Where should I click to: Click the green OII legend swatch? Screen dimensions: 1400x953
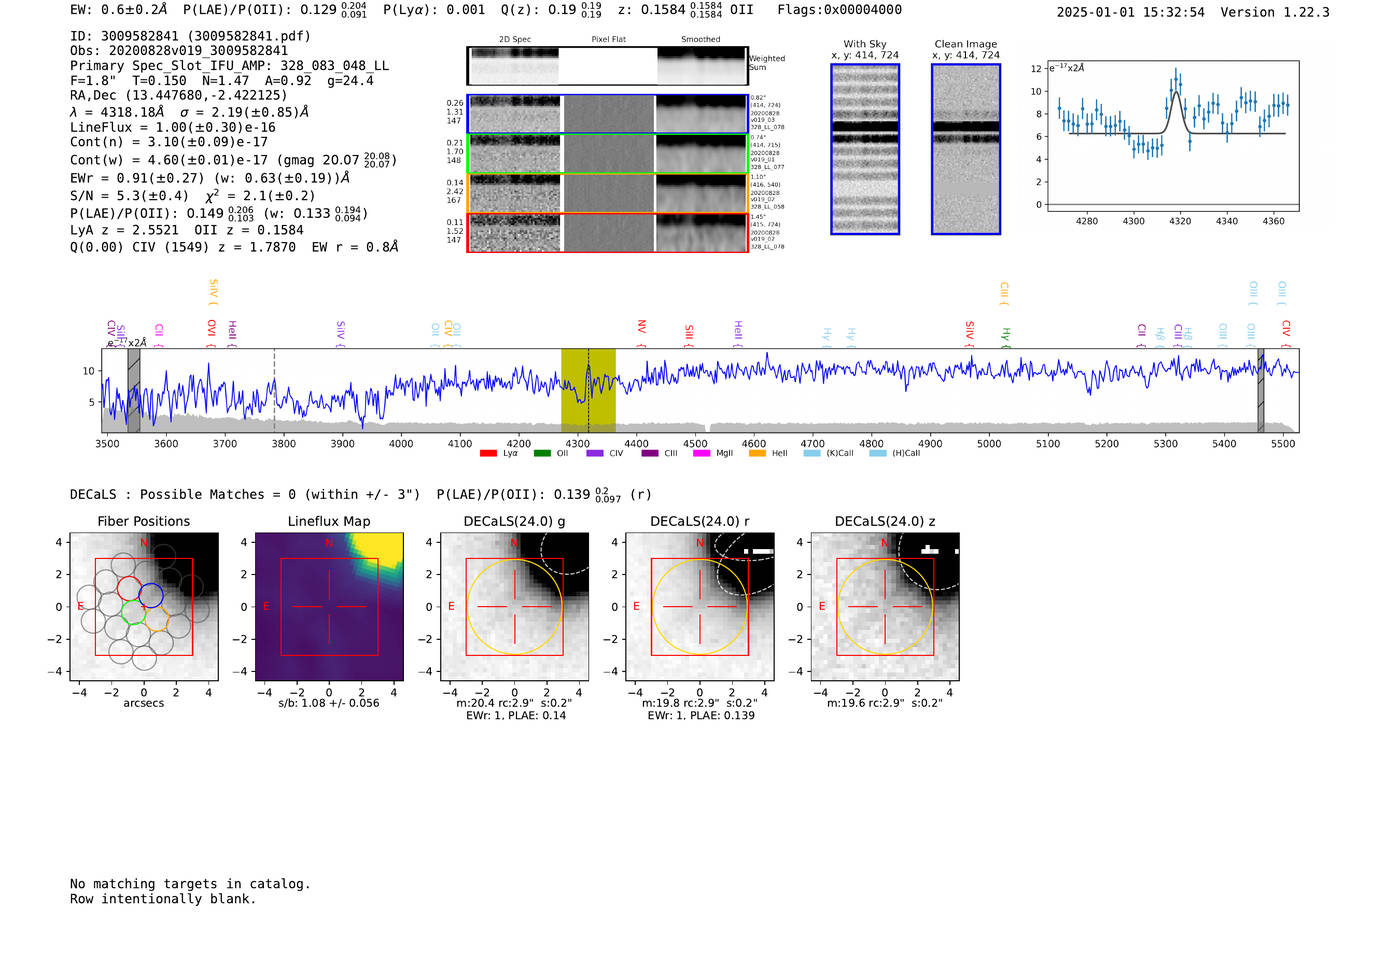(x=542, y=453)
